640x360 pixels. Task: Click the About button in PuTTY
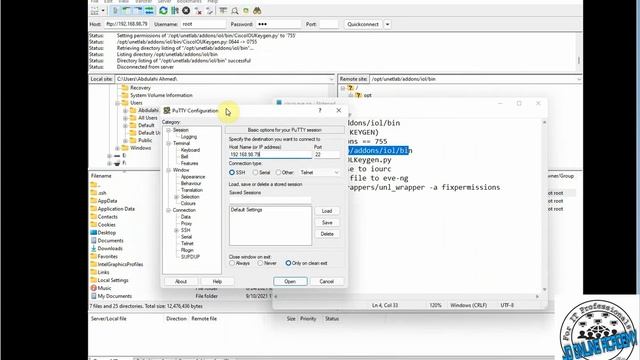point(181,282)
